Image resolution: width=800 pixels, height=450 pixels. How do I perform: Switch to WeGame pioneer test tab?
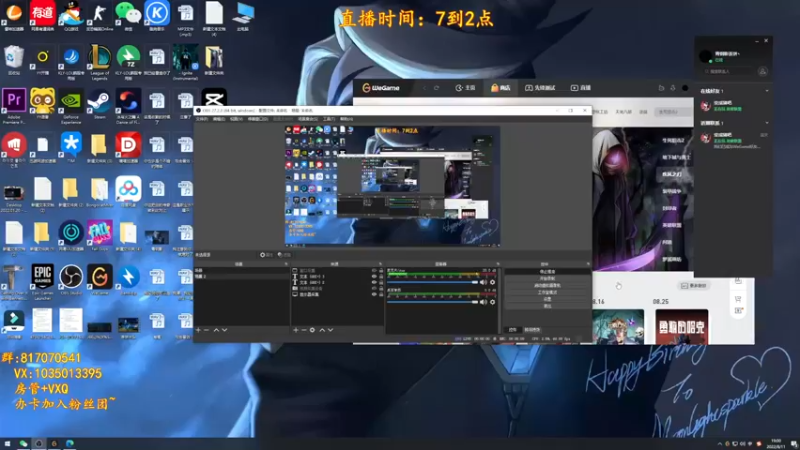pos(540,88)
